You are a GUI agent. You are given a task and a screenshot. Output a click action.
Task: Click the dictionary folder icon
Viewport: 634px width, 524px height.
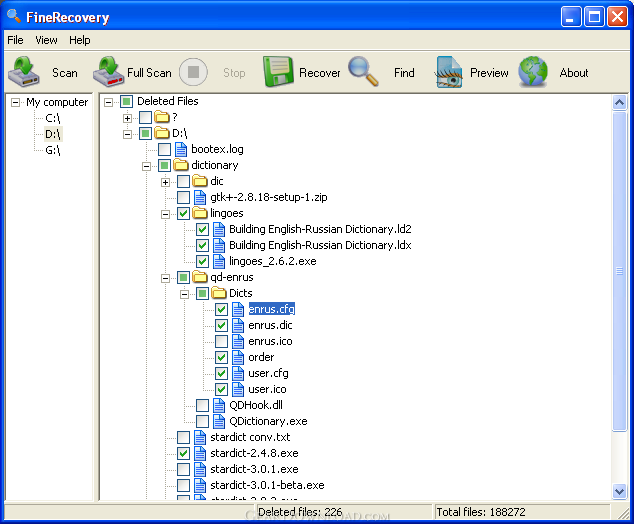[181, 165]
